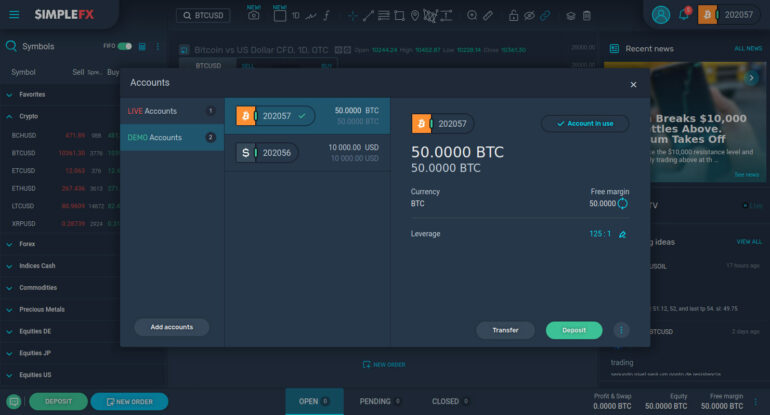Screen dimensions: 770x415
Task: Select the text annotation tool
Action: 446,16
